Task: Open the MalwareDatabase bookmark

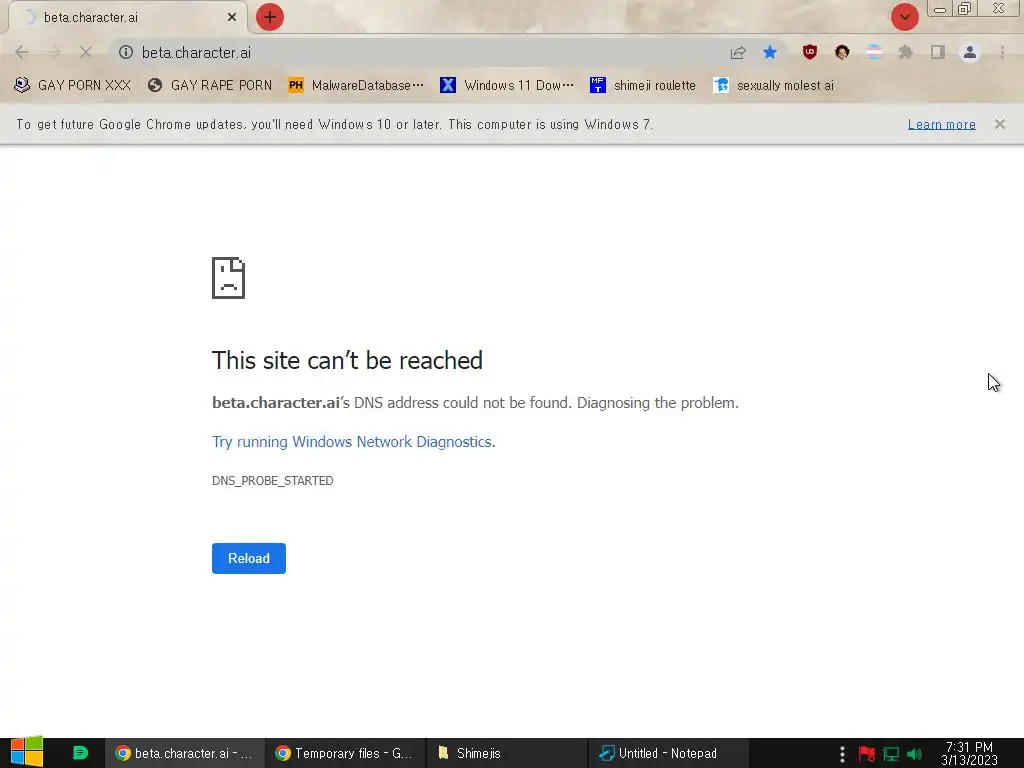Action: coord(356,85)
